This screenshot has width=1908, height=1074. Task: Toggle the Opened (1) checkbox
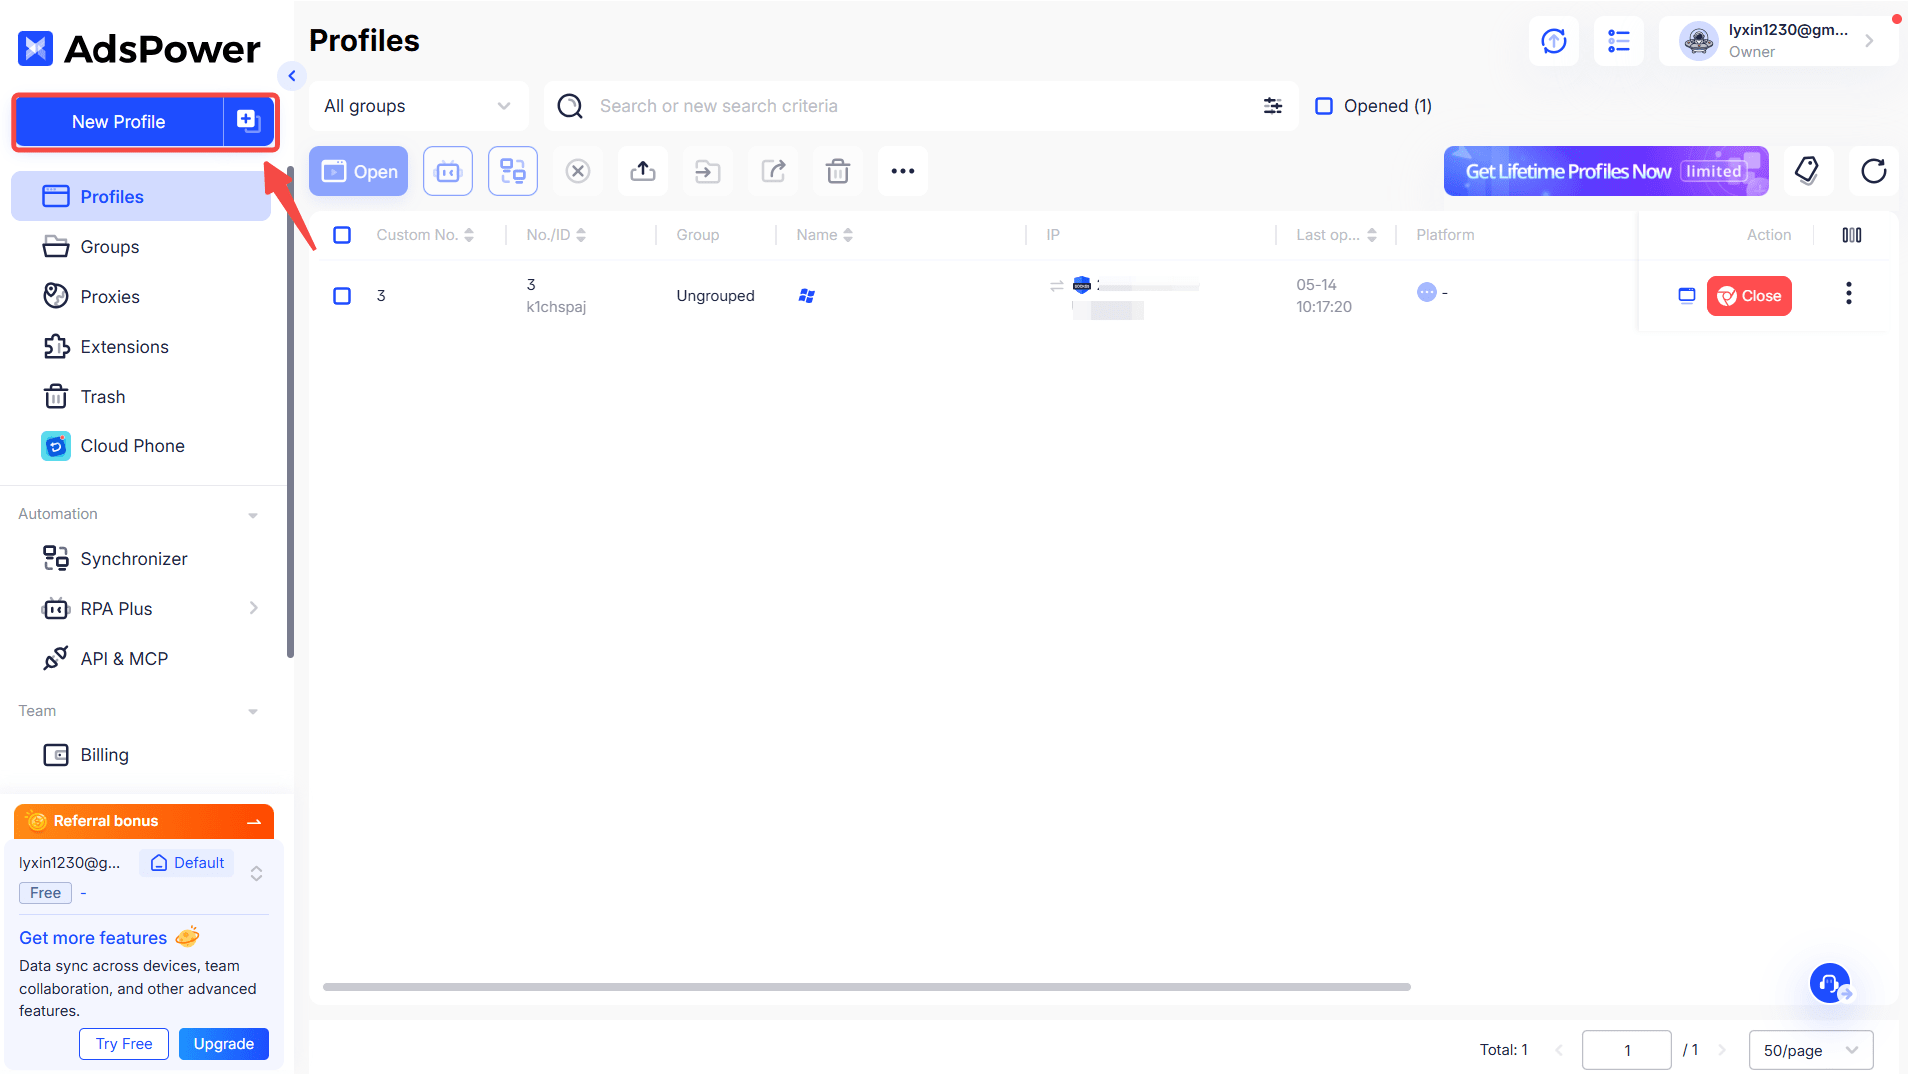point(1324,106)
